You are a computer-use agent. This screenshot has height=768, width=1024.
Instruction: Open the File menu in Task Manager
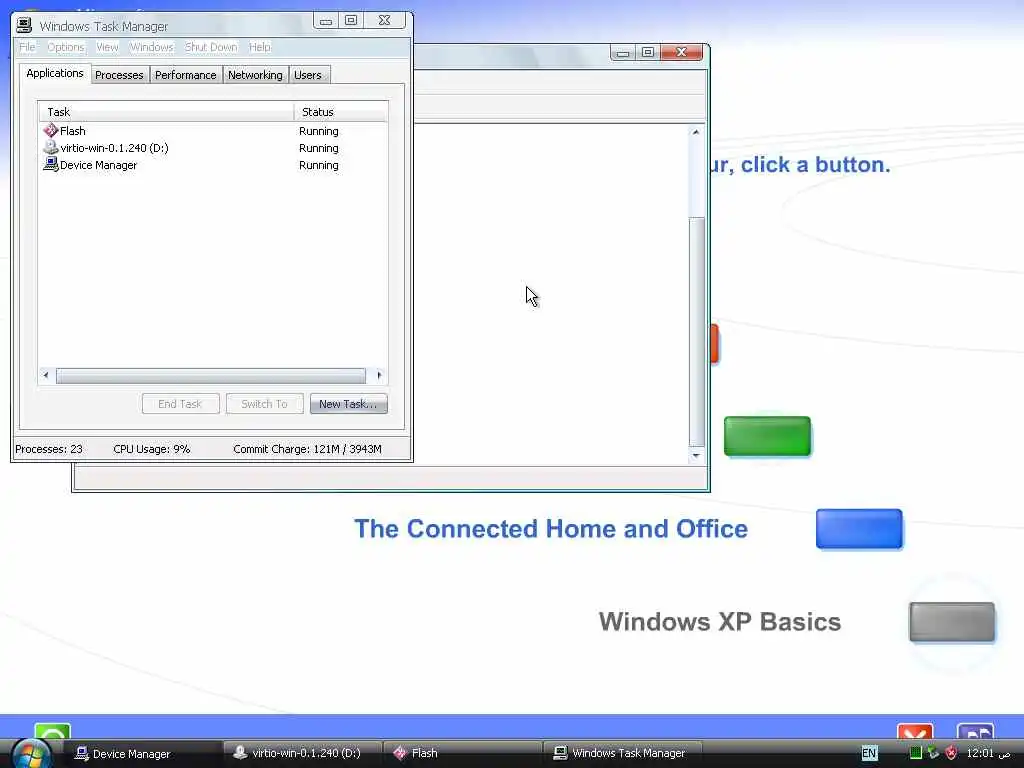[x=27, y=47]
